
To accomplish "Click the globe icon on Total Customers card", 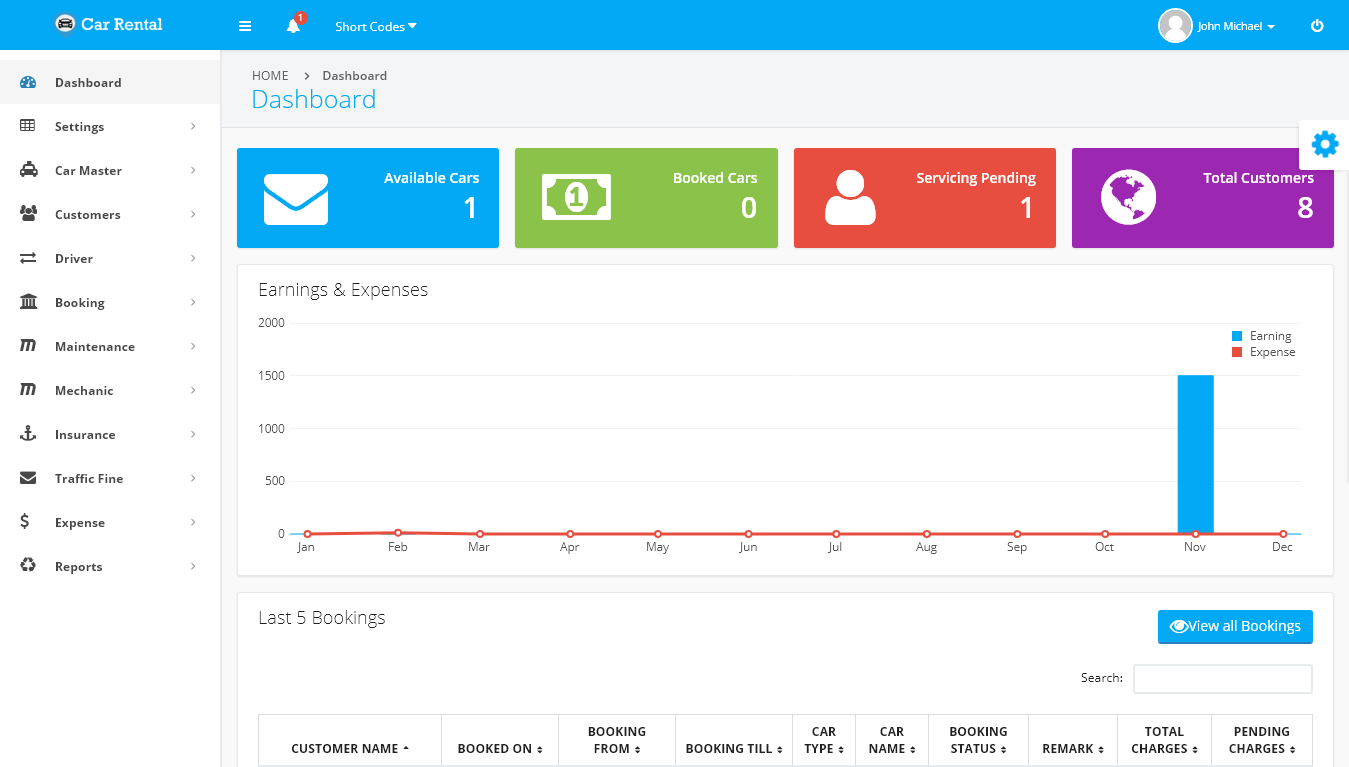I will (x=1128, y=197).
